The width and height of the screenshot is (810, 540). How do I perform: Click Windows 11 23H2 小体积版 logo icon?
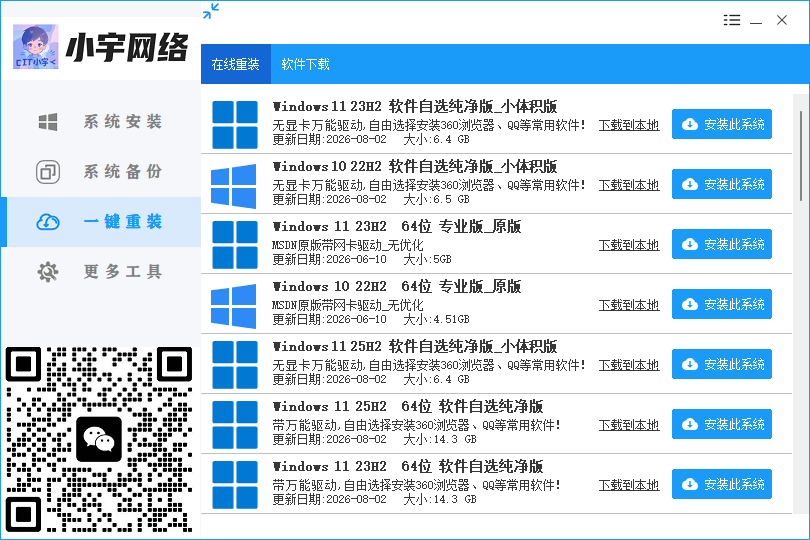pos(235,125)
